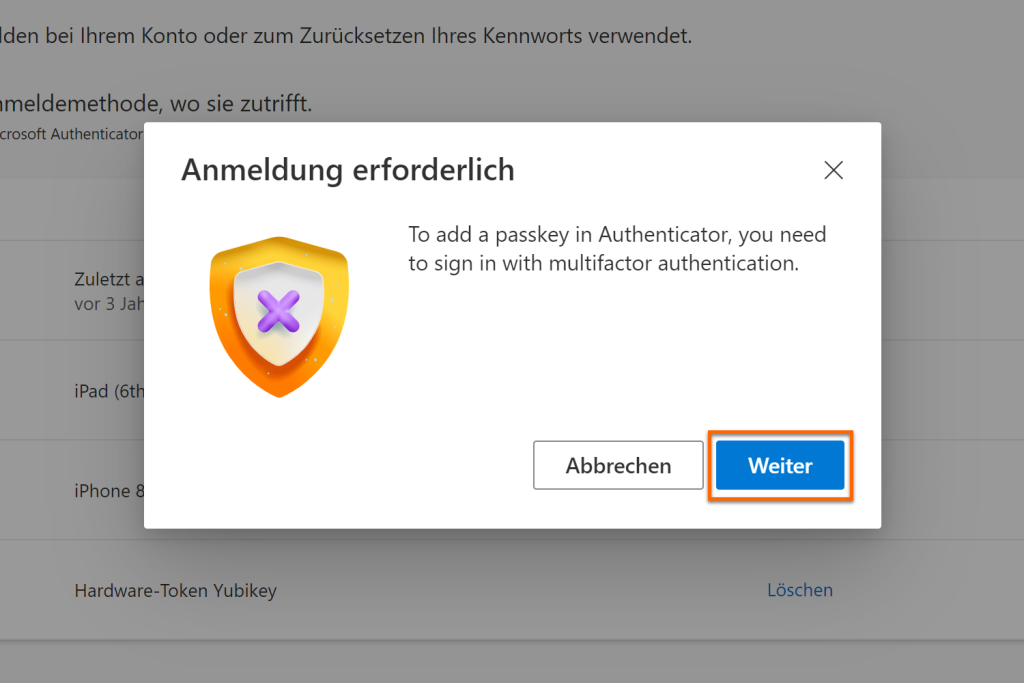Click the X to dismiss the dialog
Screen dimensions: 1024x683
pyautogui.click(x=833, y=170)
